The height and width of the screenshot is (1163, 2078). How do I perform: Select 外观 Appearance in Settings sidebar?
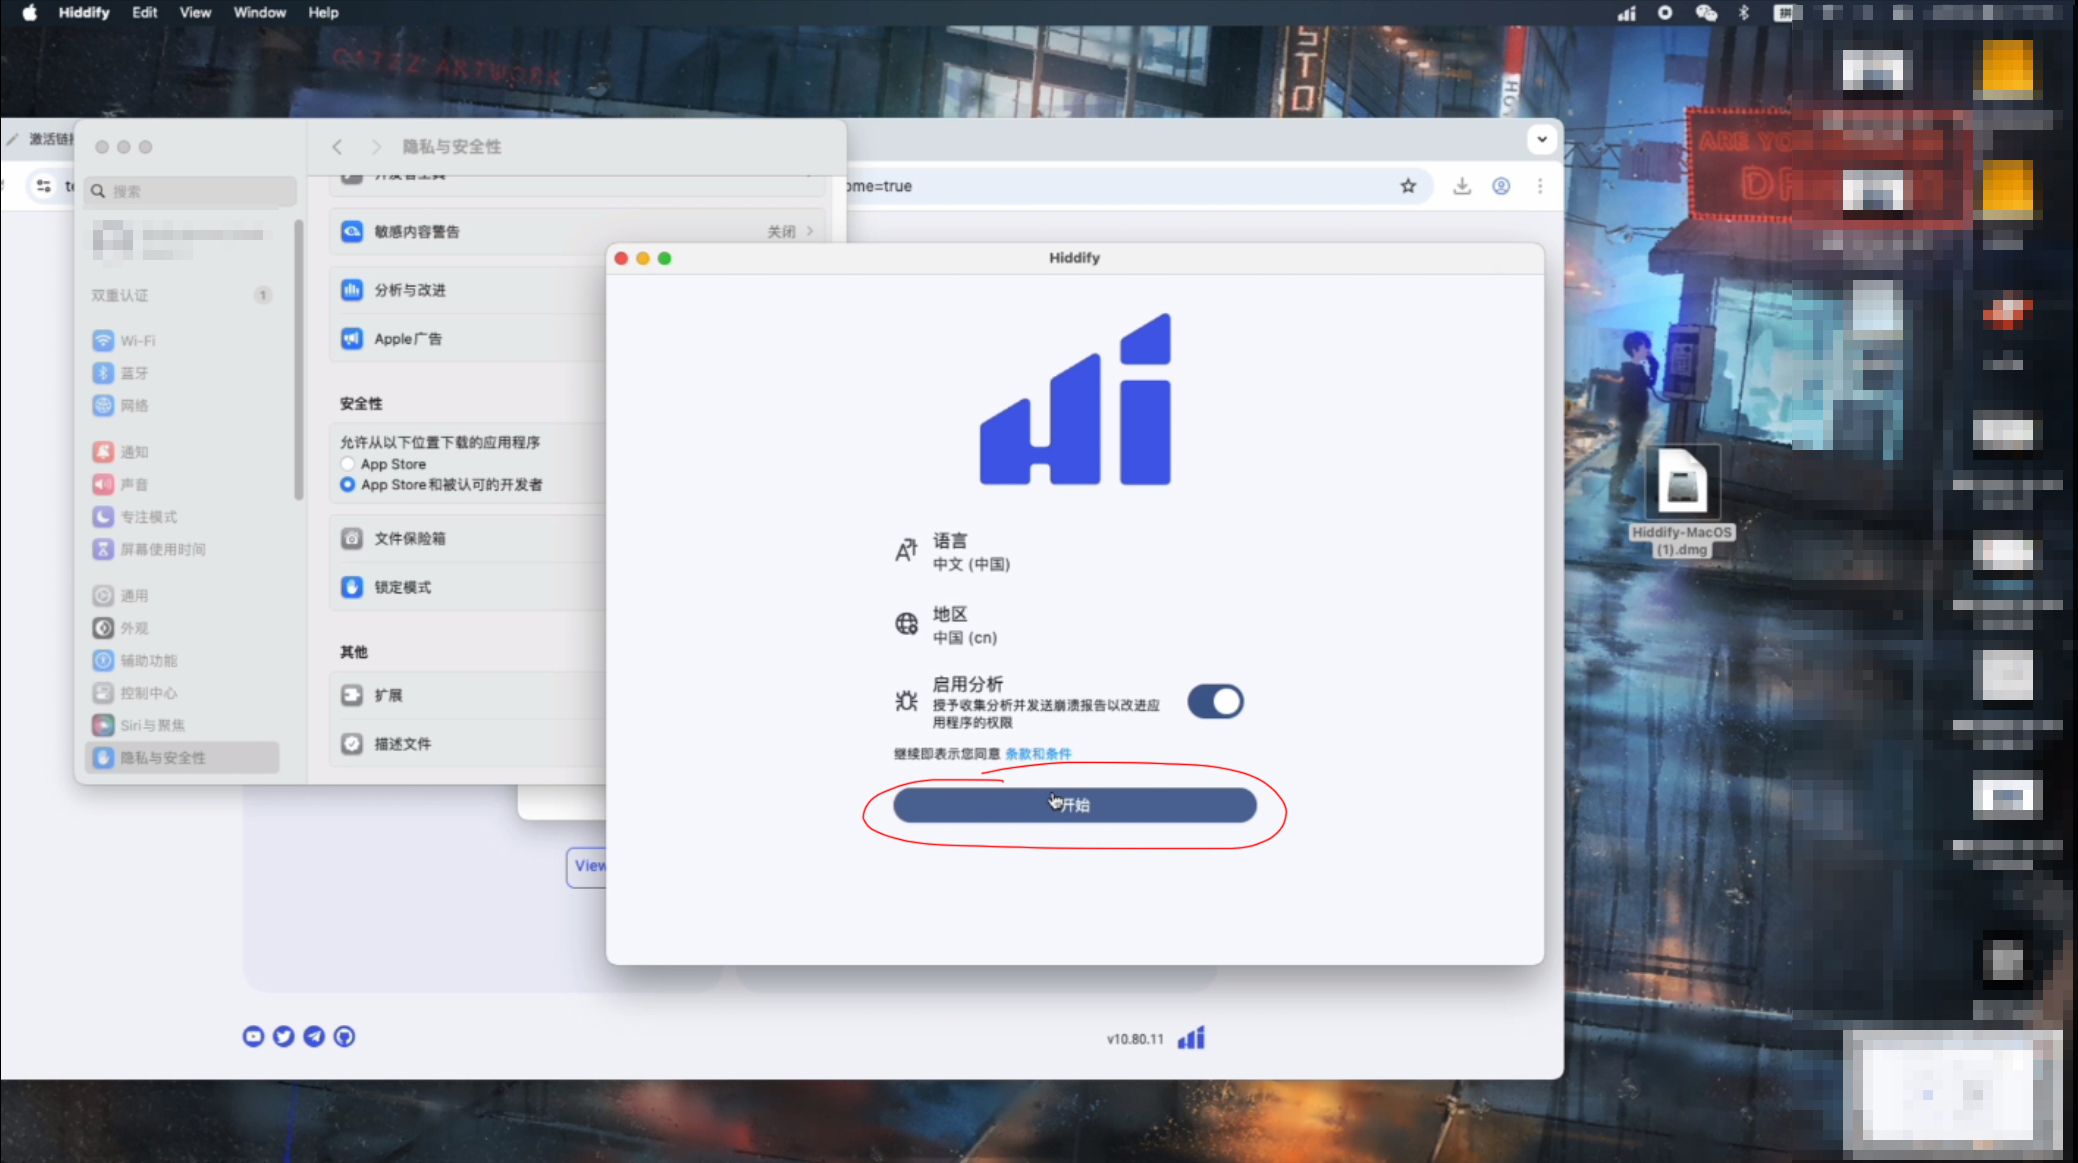coord(182,628)
